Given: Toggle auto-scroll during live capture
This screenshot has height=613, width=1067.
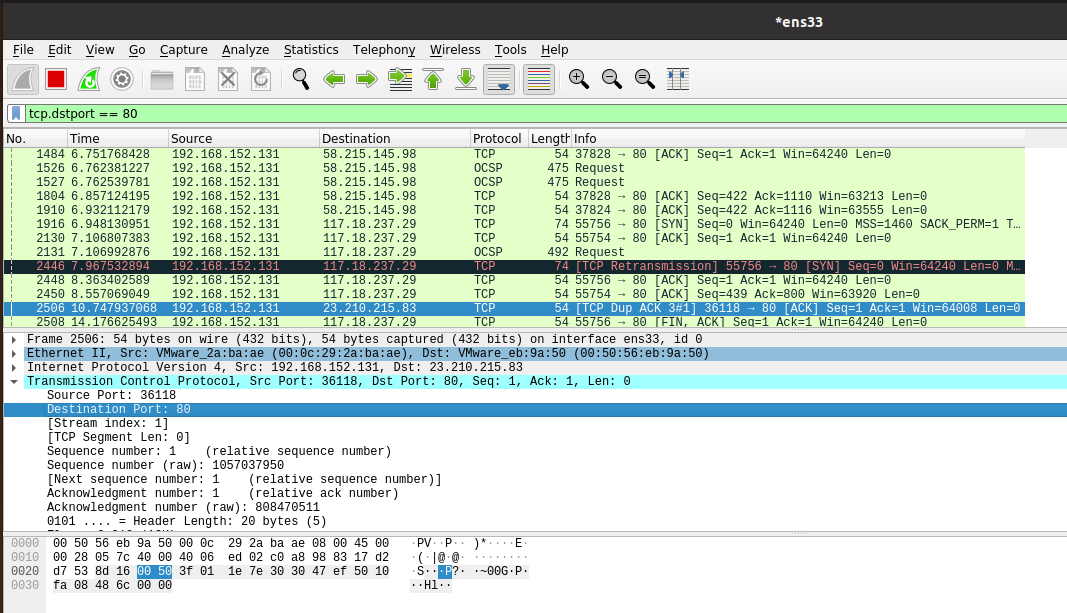Looking at the screenshot, I should (499, 79).
